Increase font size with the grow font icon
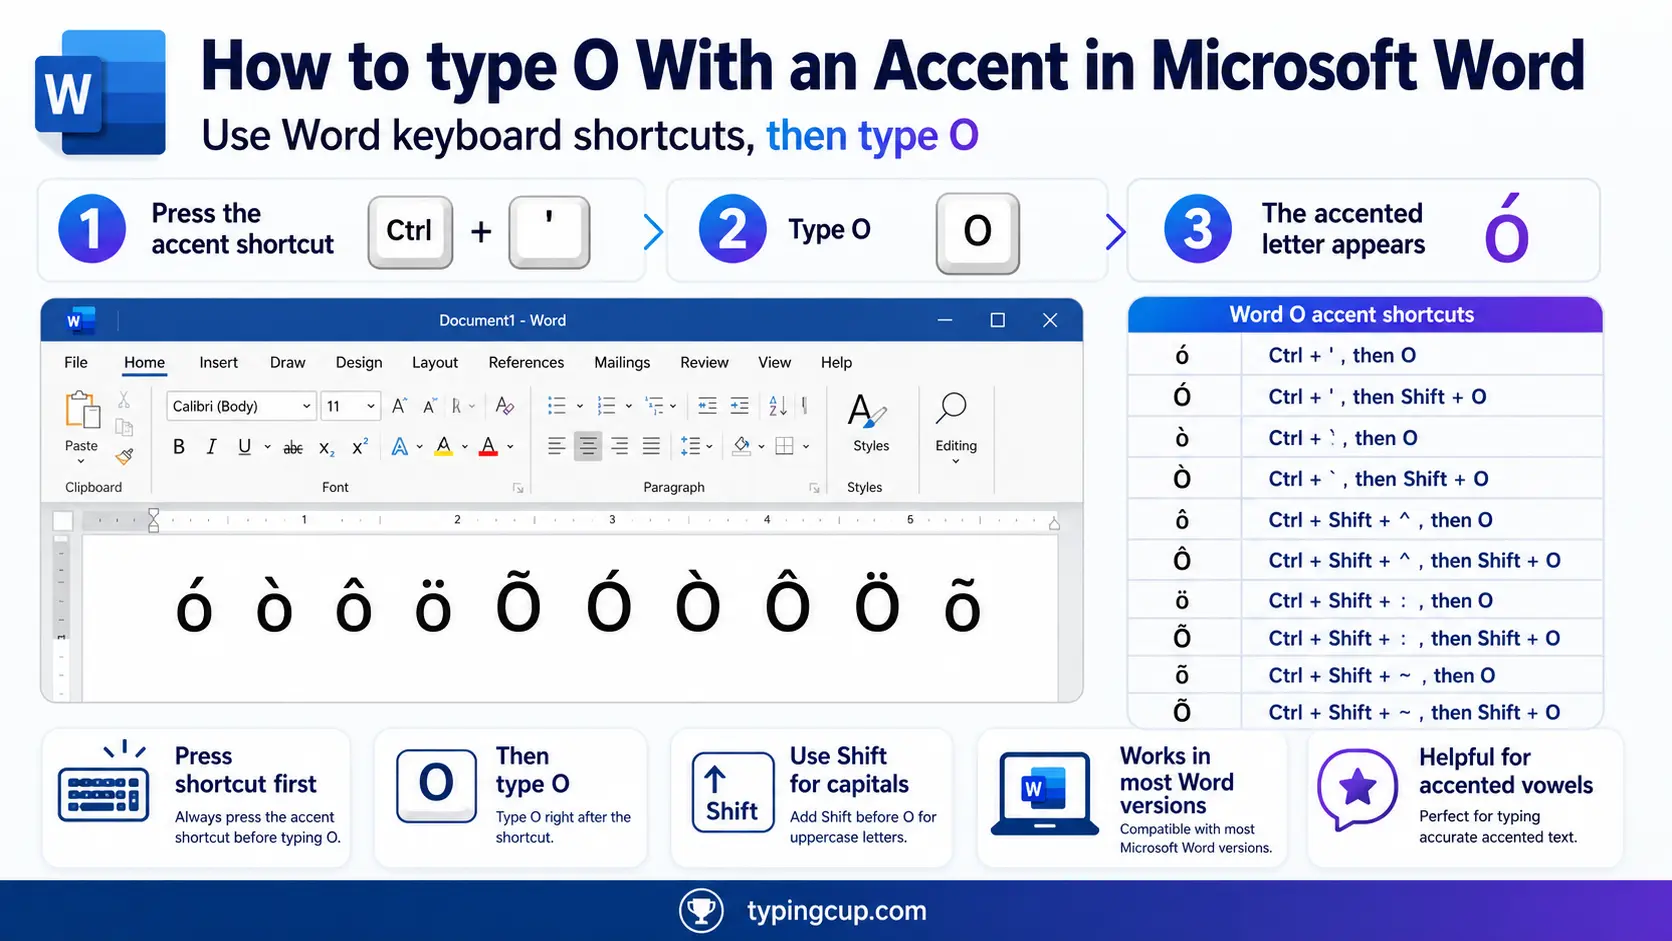This screenshot has width=1672, height=941. pyautogui.click(x=399, y=406)
